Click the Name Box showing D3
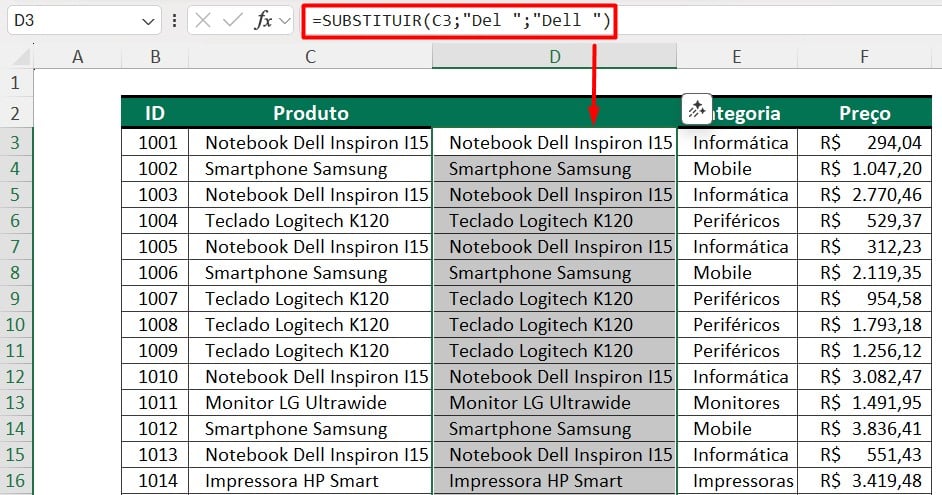The width and height of the screenshot is (942, 495). point(84,20)
